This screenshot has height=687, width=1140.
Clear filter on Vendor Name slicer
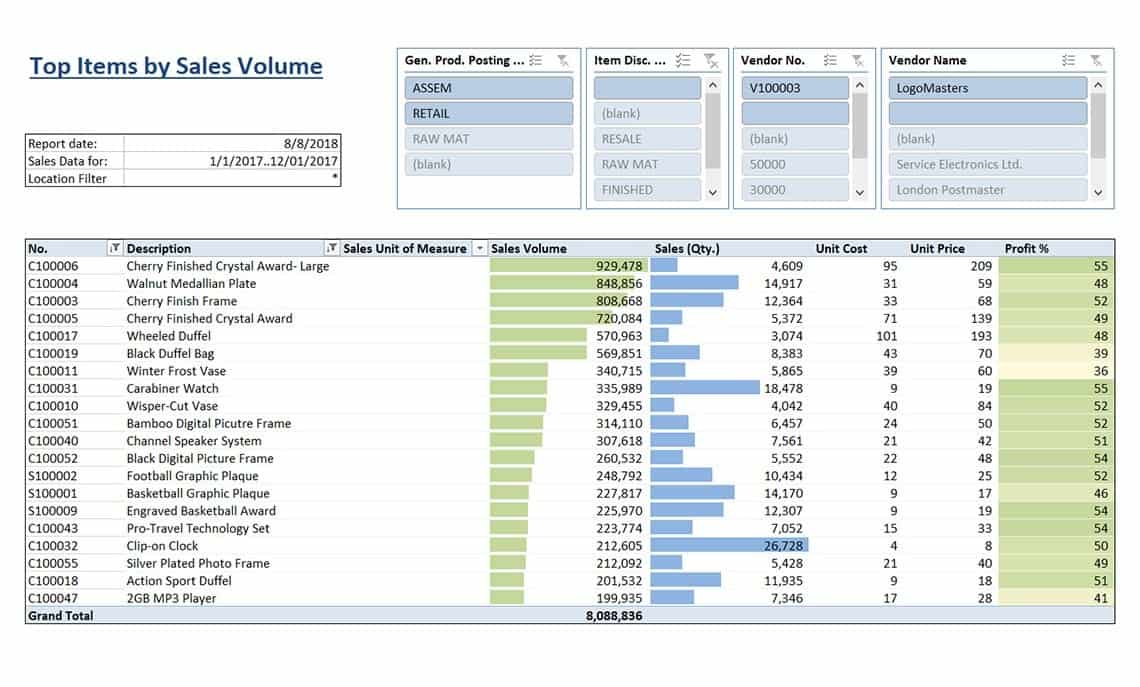(x=1096, y=60)
